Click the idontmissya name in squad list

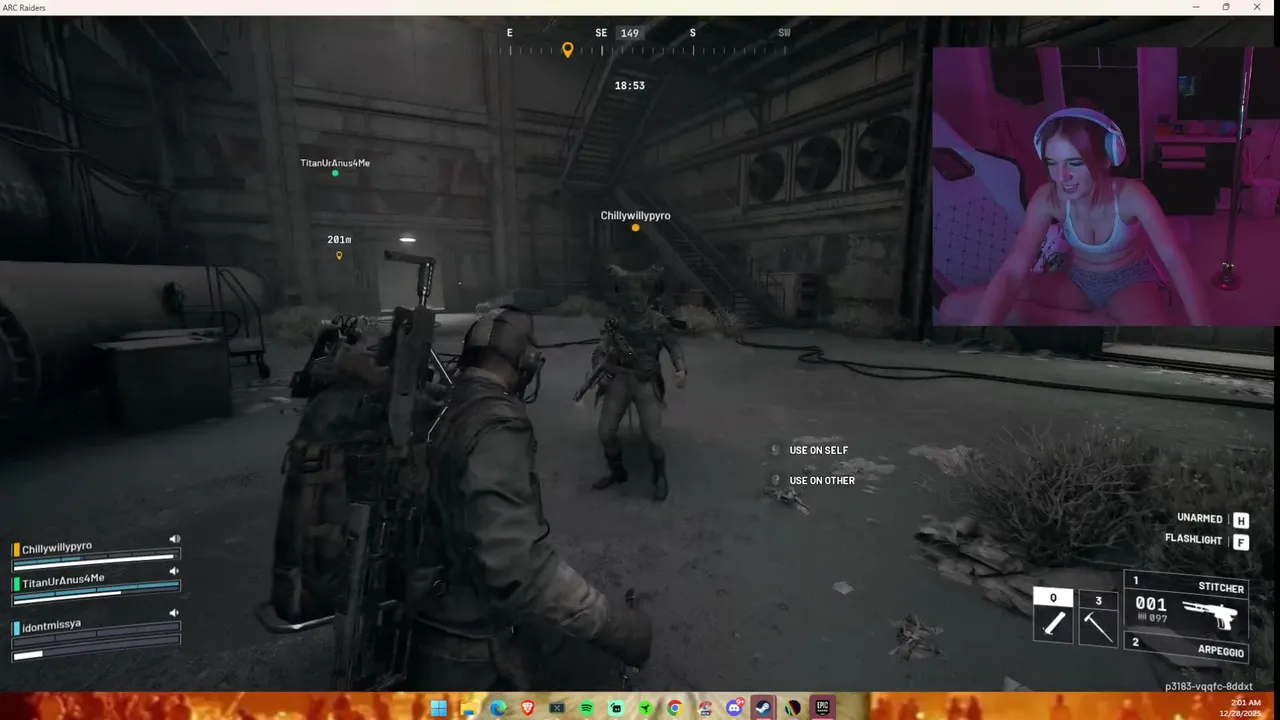coord(51,625)
